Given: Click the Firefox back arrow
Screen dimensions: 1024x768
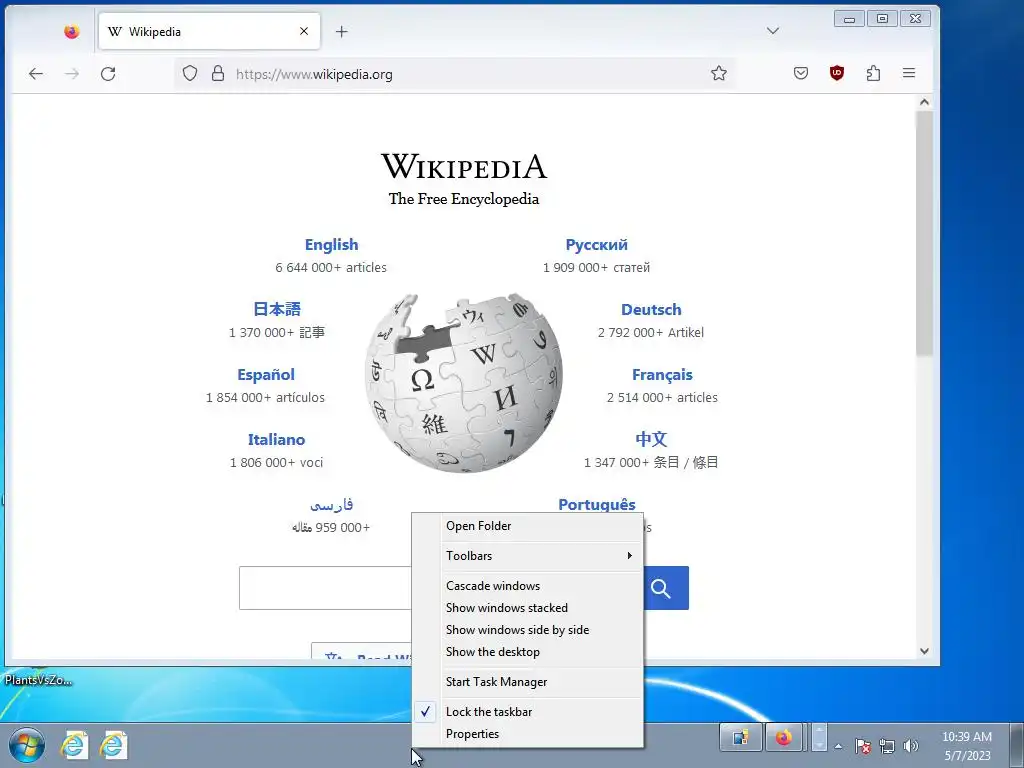Looking at the screenshot, I should (36, 74).
